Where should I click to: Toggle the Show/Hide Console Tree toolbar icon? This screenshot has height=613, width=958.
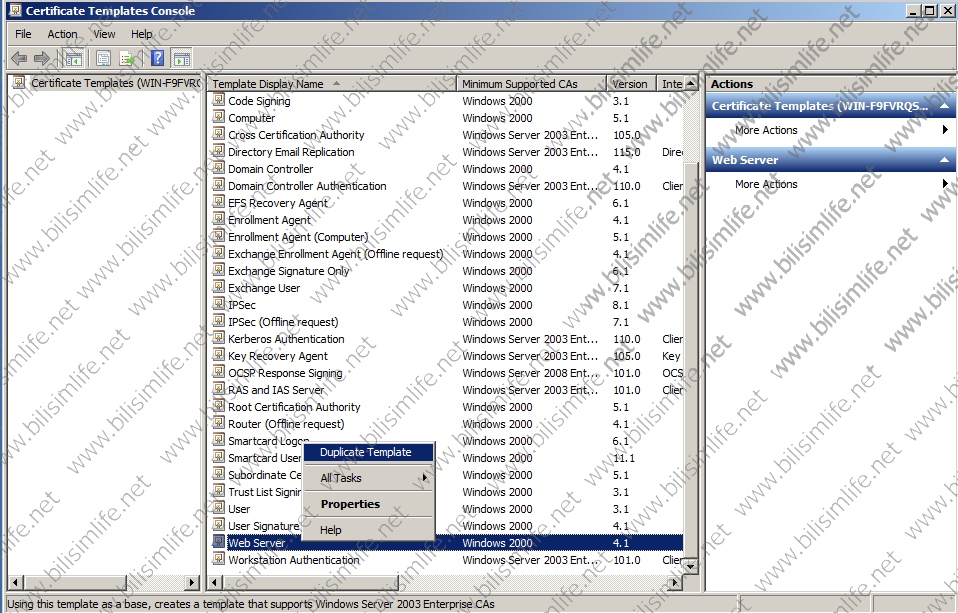[x=73, y=58]
